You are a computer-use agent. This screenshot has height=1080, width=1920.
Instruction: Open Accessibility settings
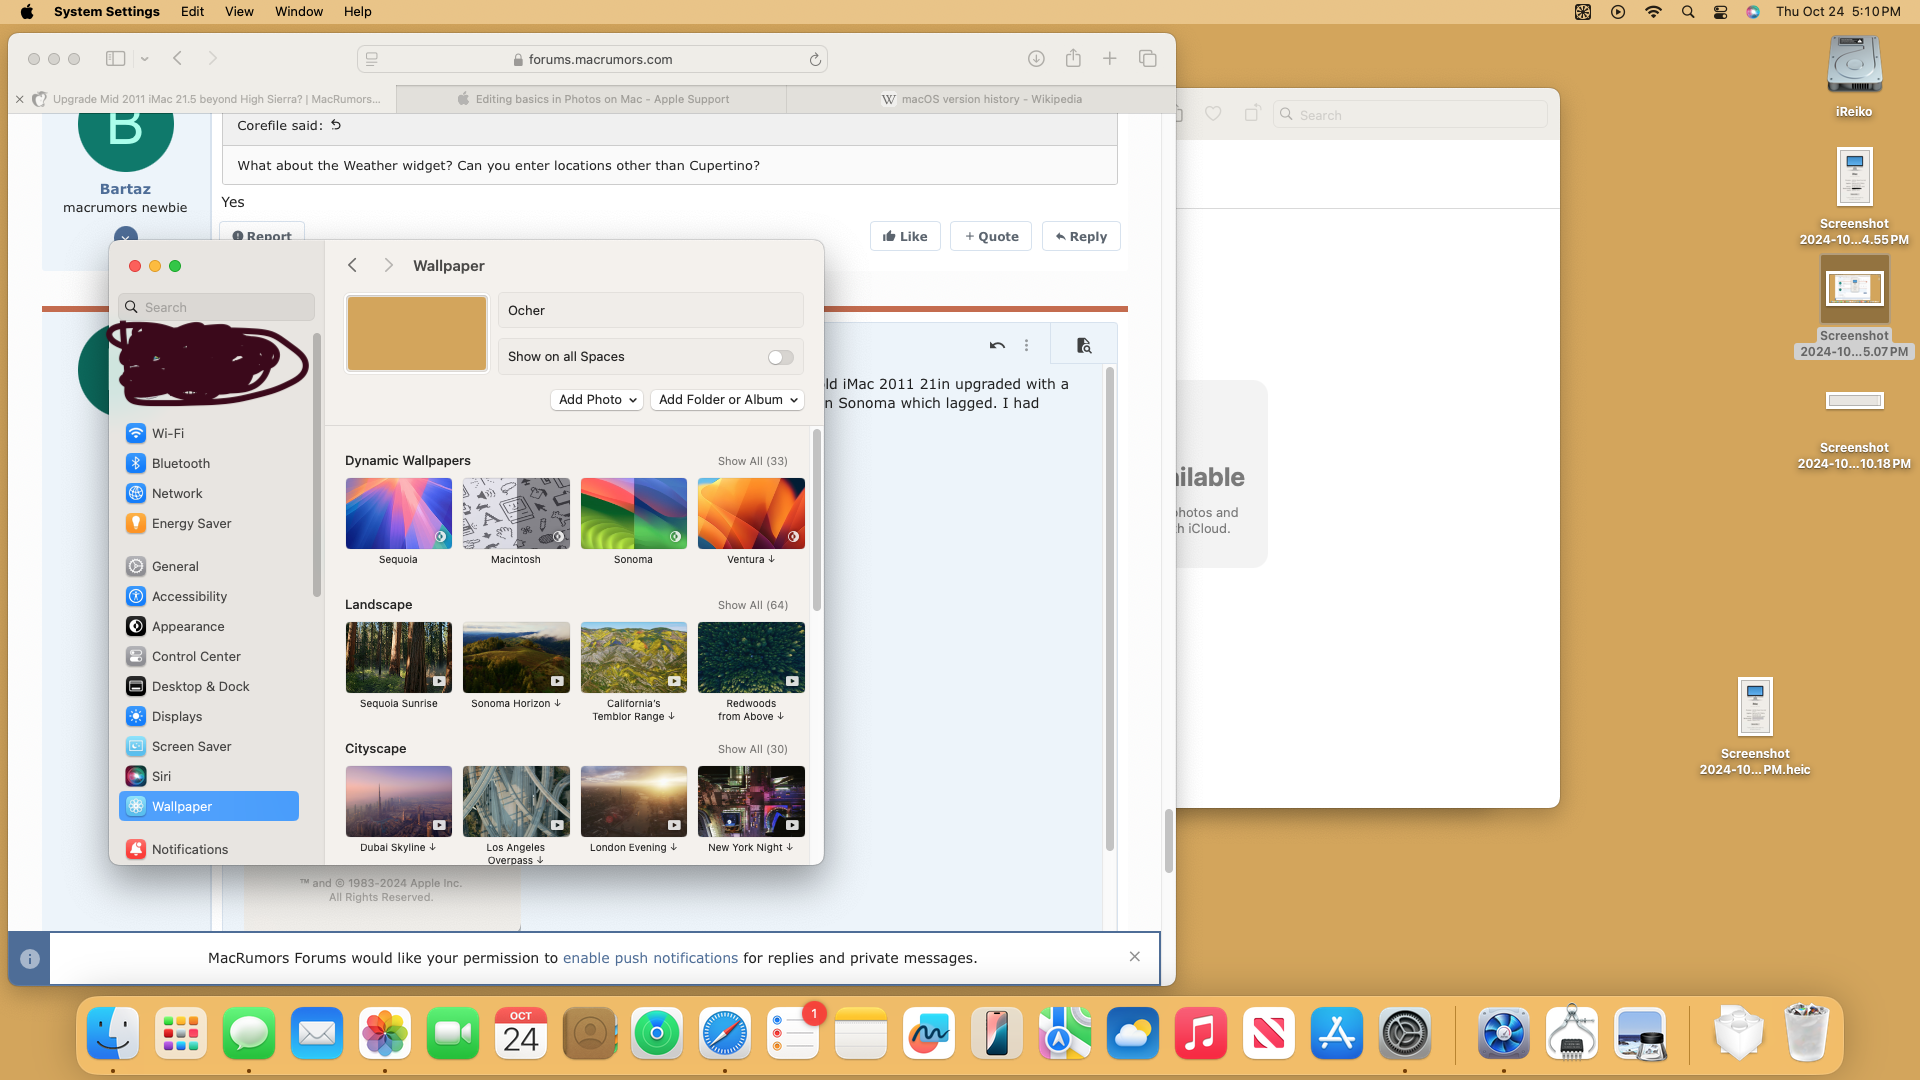click(189, 596)
